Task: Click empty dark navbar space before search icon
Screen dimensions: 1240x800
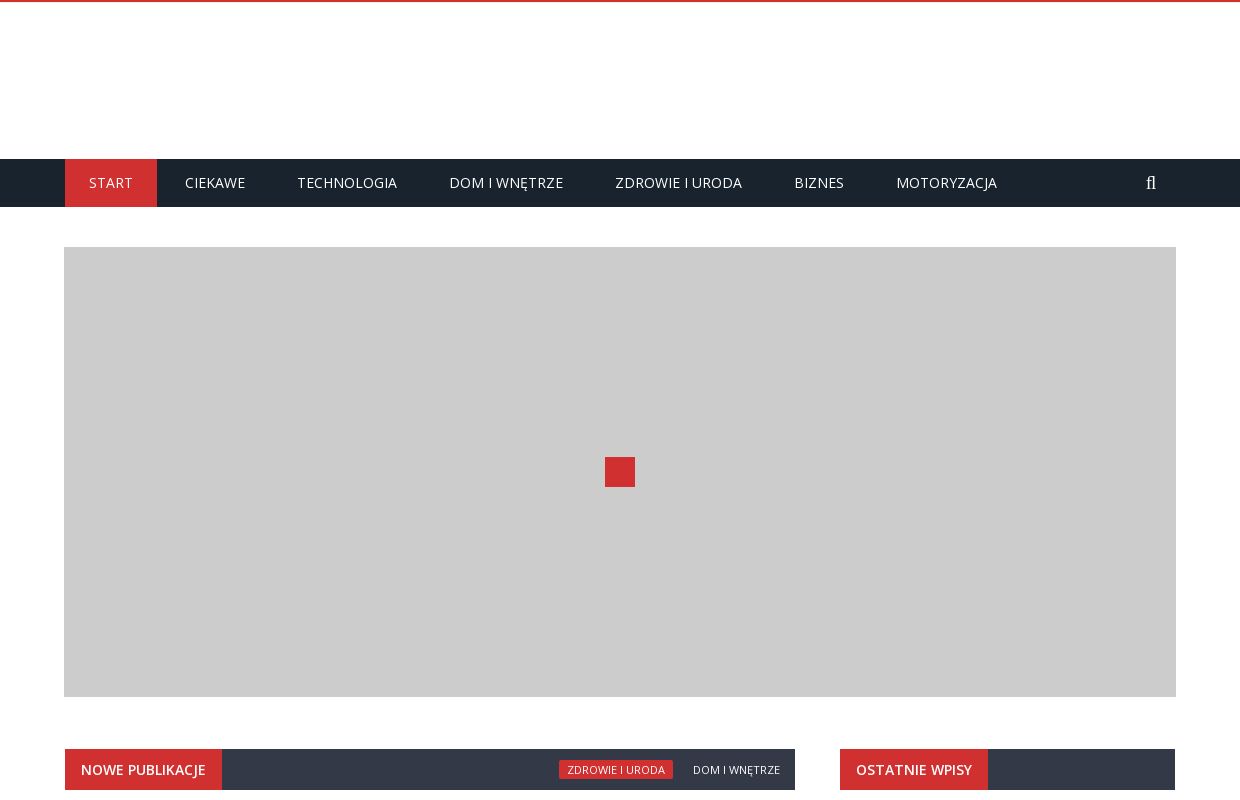Action: tap(1070, 183)
